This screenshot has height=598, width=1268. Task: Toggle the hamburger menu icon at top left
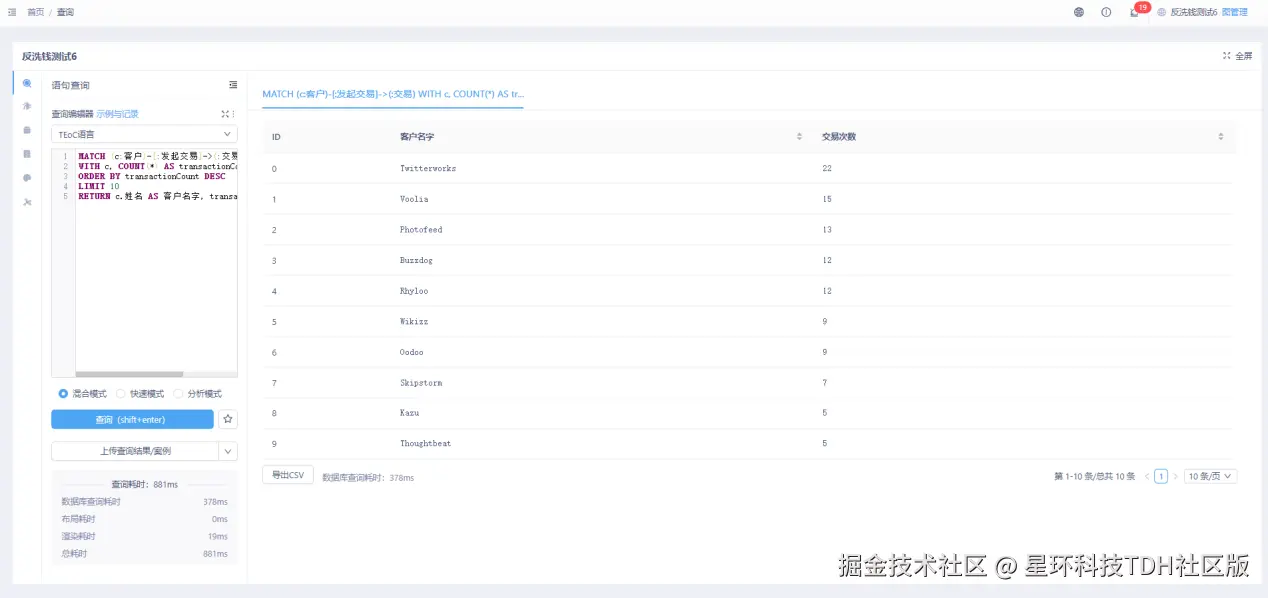tap(12, 12)
